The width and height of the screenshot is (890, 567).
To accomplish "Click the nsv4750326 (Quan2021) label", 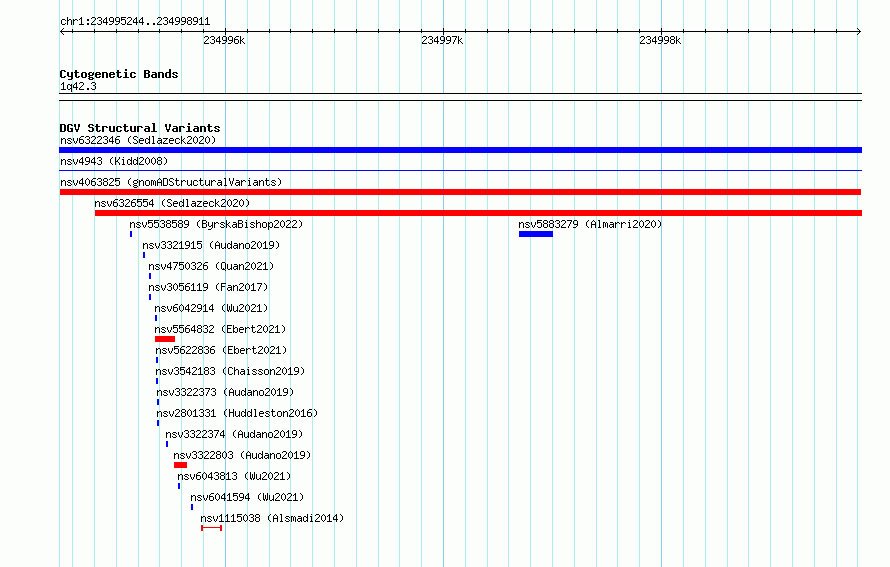I will [x=211, y=266].
